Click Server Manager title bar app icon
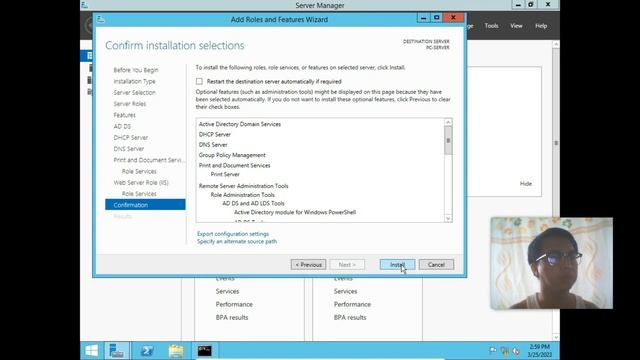 click(84, 5)
